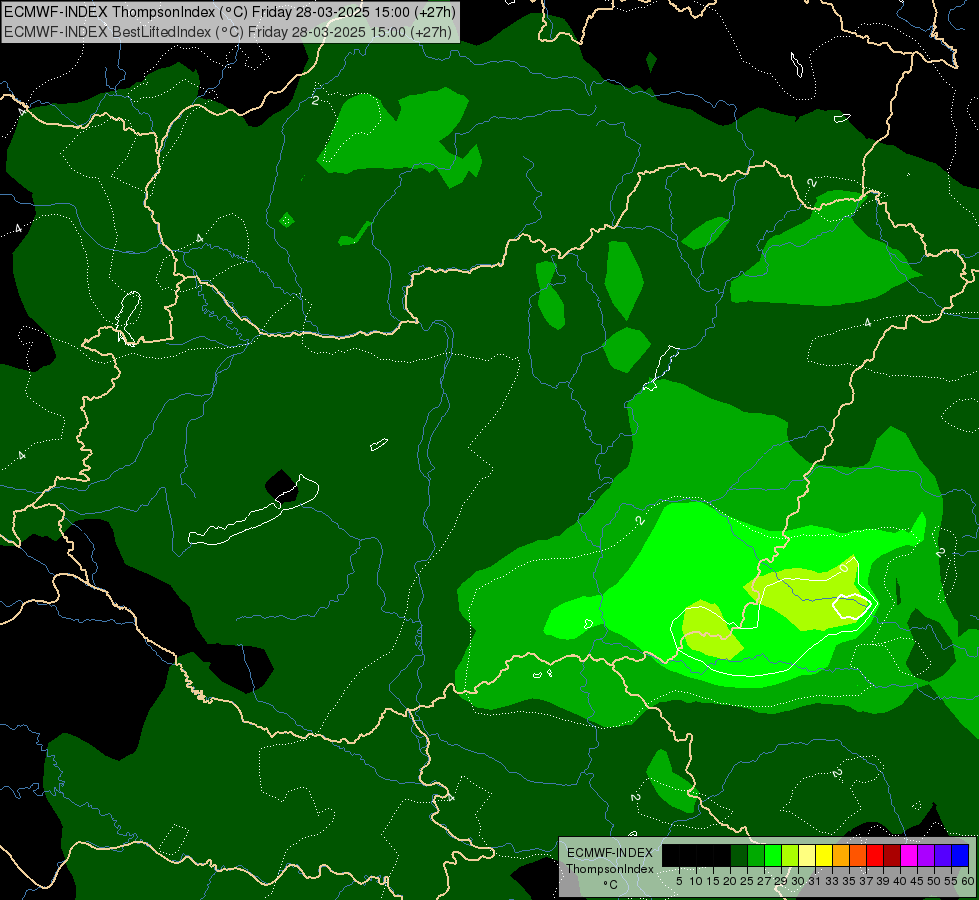Click the dark orange 35–37 legend swatch
Image resolution: width=979 pixels, height=900 pixels.
pos(858,855)
